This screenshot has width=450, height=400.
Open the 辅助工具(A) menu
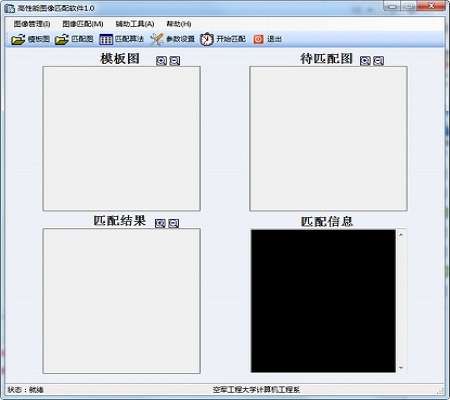point(135,24)
